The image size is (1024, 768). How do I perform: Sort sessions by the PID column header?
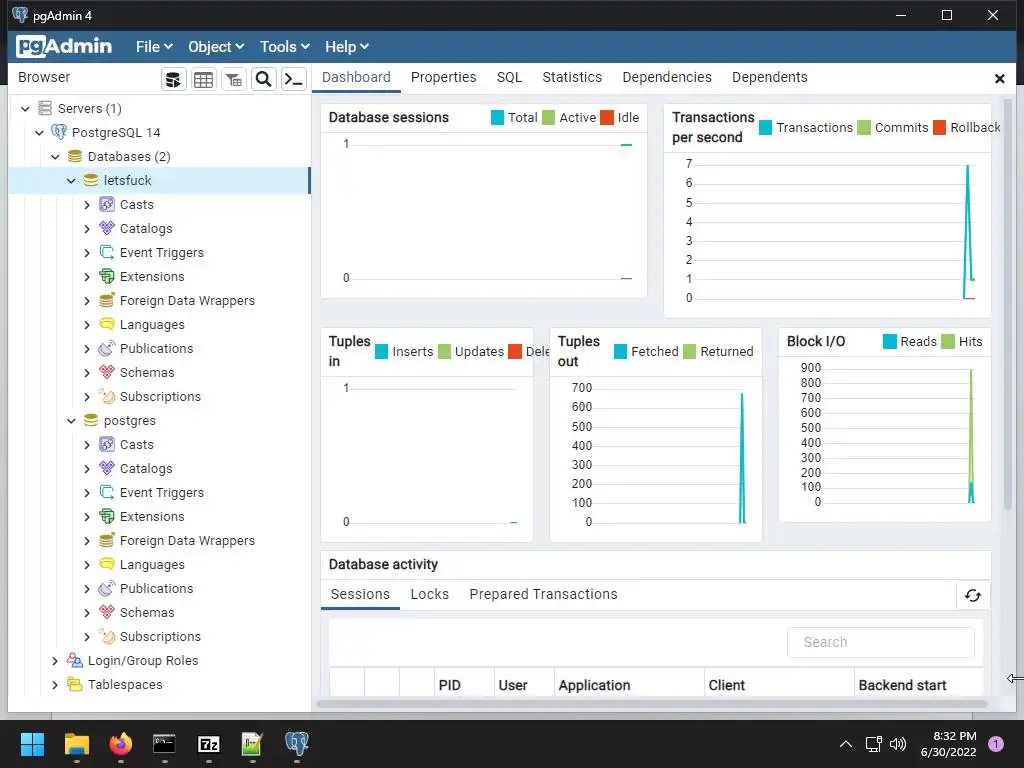(464, 685)
